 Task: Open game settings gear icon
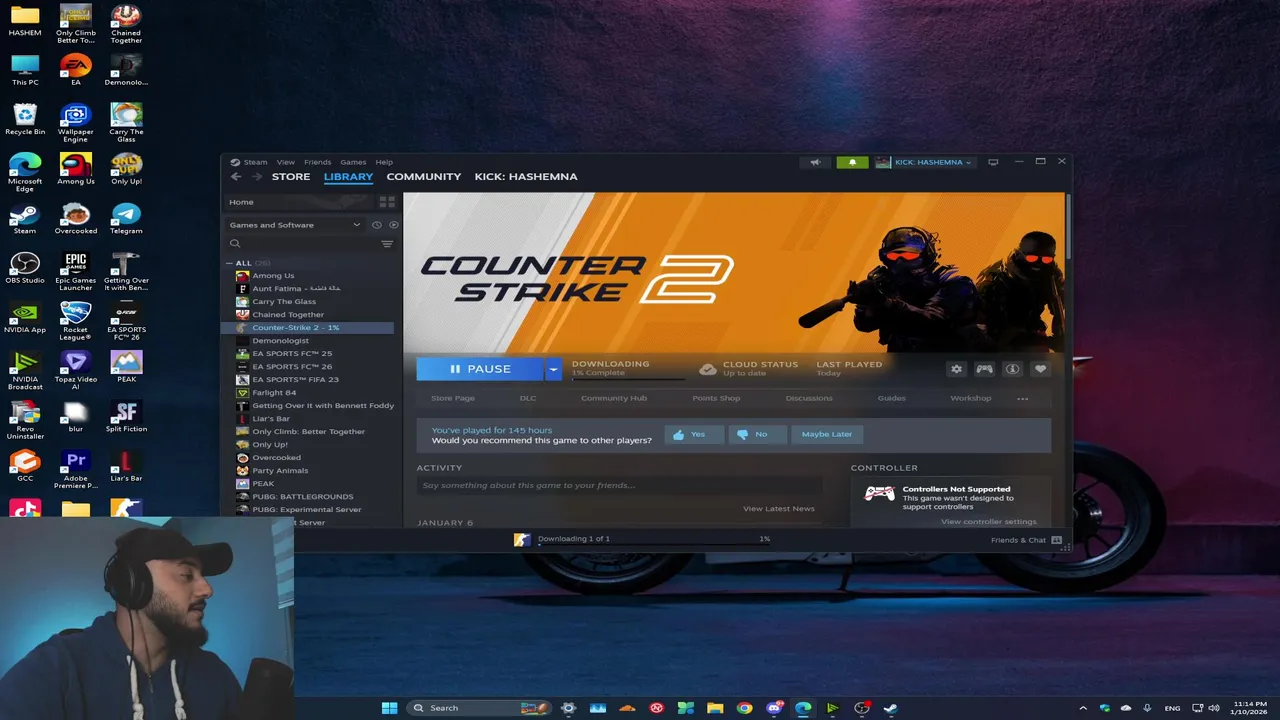coord(956,369)
